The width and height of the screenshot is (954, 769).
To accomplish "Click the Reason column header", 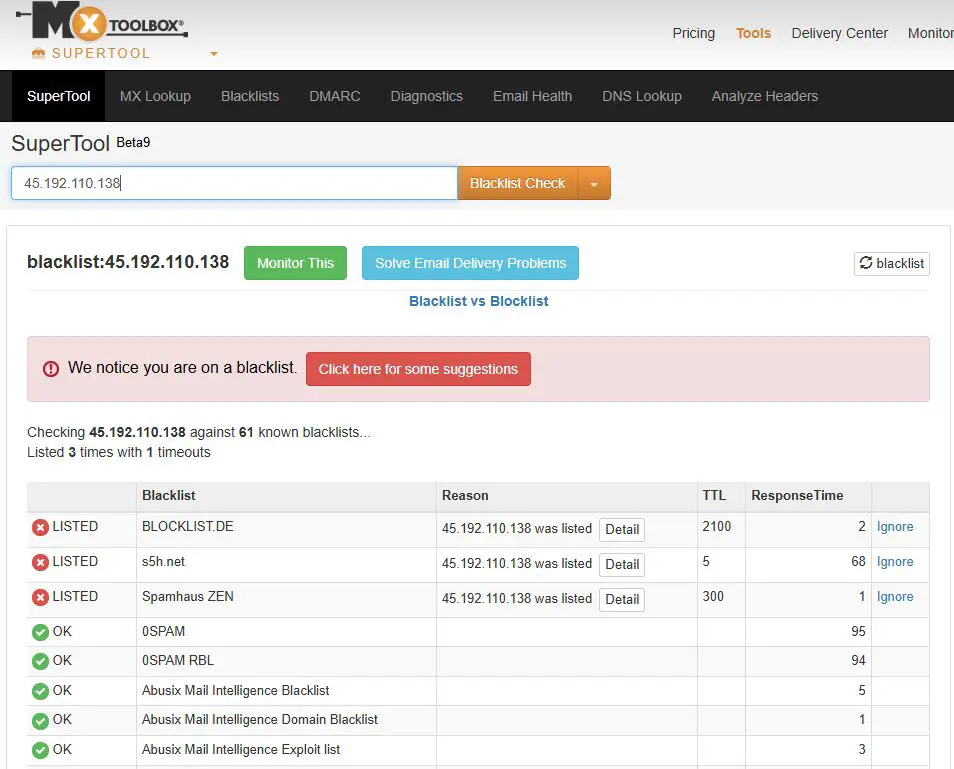I will 465,495.
